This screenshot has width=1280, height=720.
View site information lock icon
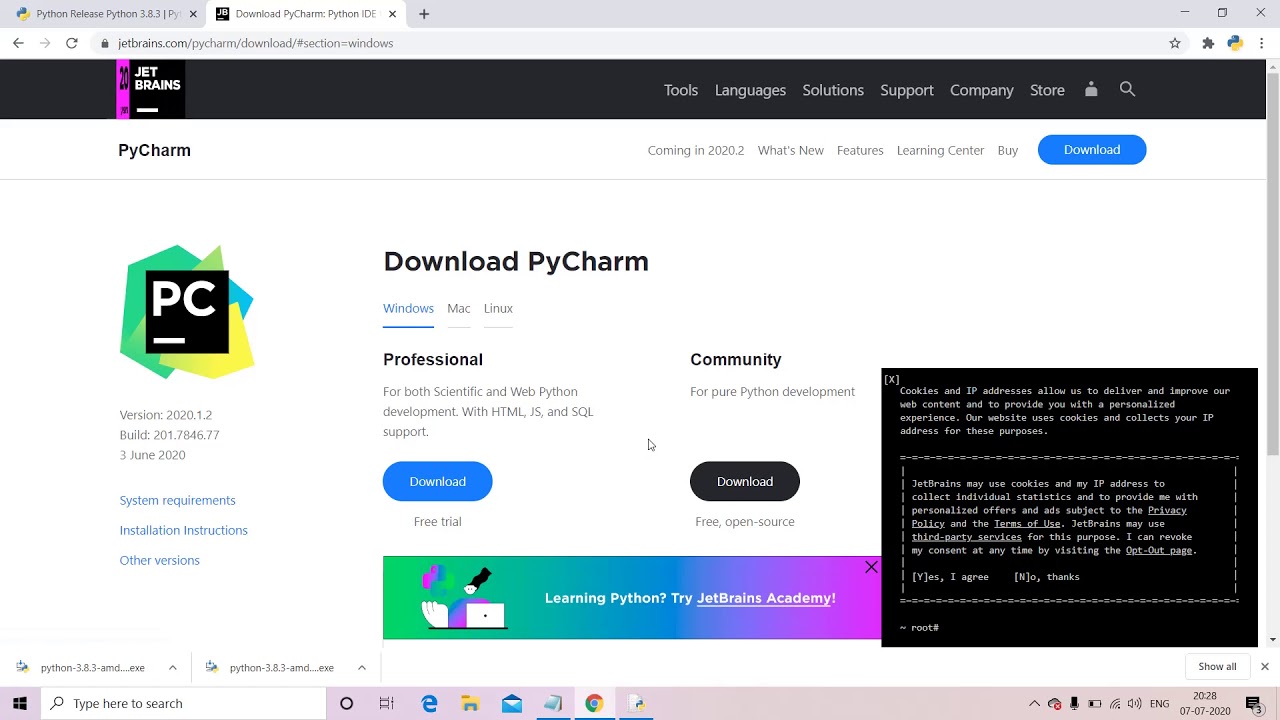click(104, 43)
